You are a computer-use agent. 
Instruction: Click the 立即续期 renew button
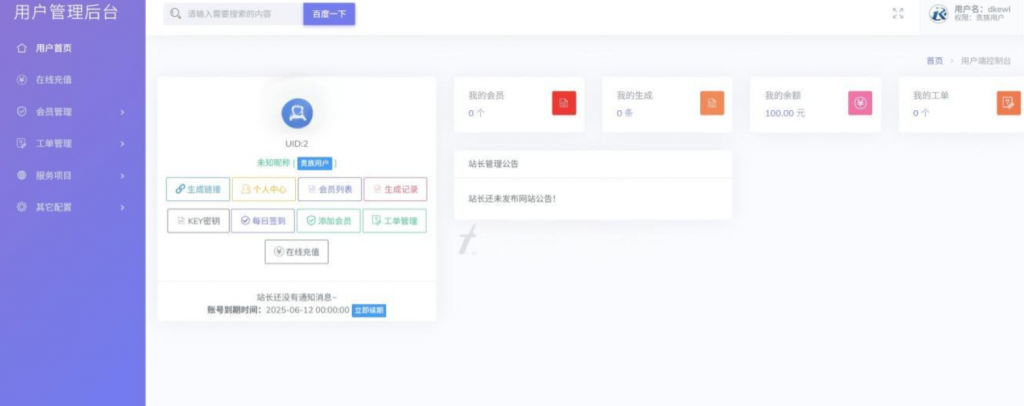[369, 311]
